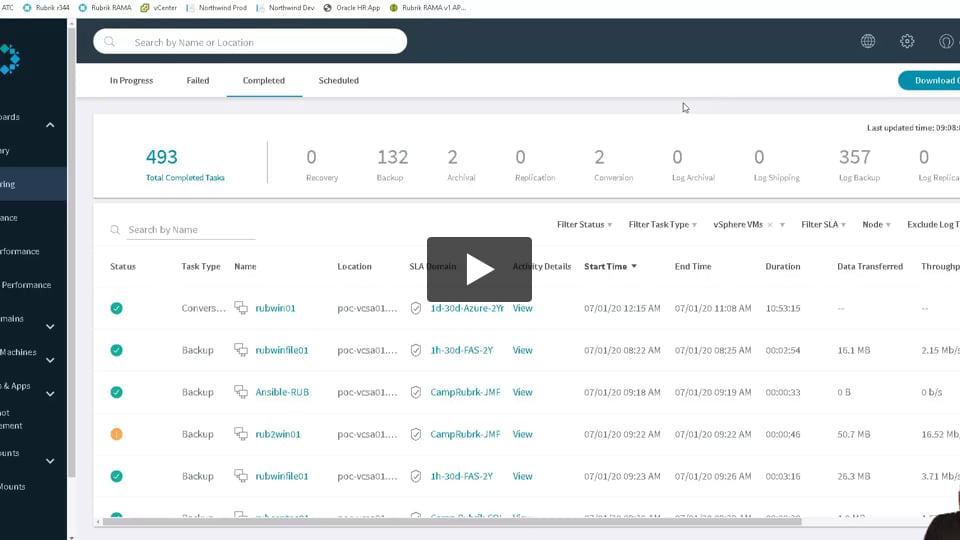This screenshot has width=960, height=540.
Task: Open the settings gear icon
Action: [907, 42]
